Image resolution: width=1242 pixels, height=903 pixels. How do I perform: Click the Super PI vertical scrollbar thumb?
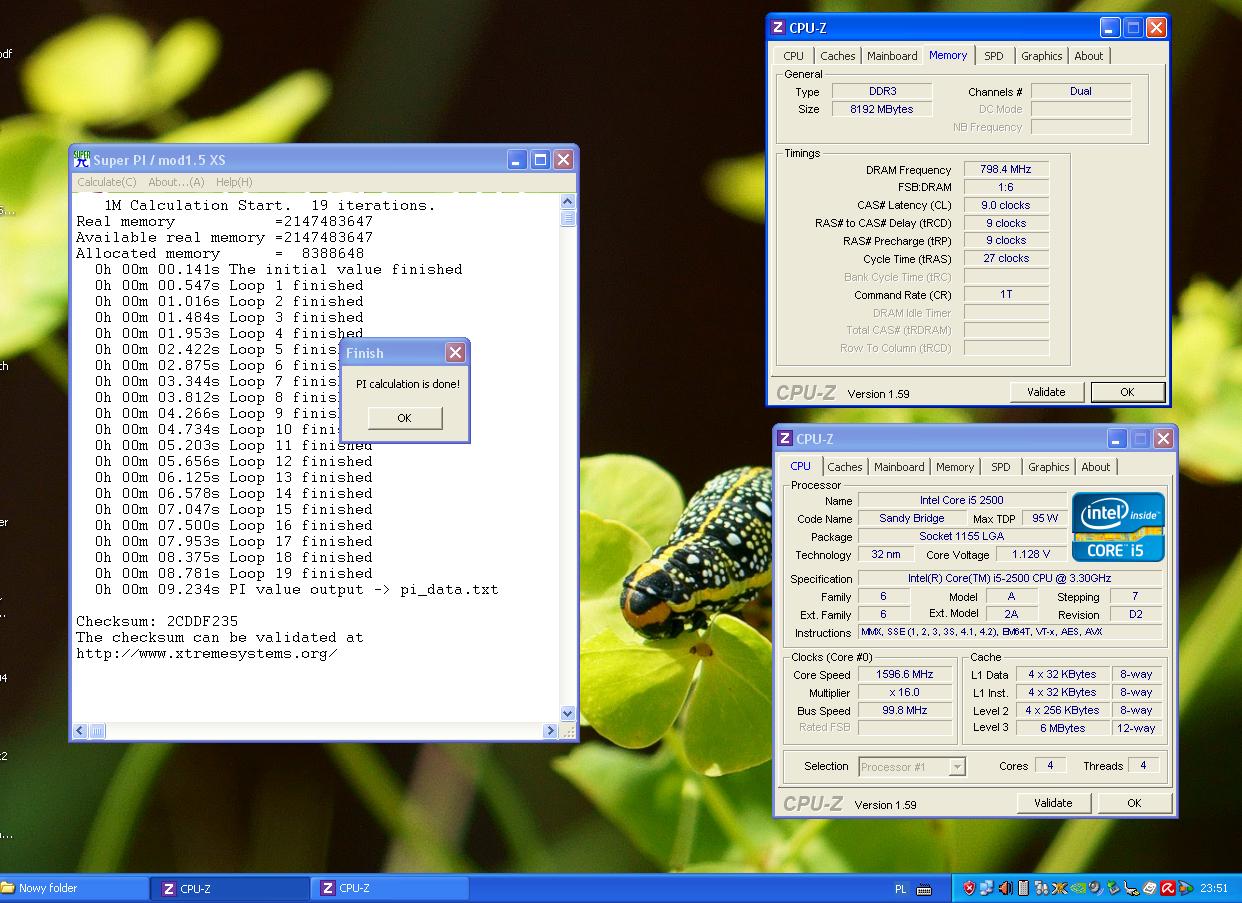pyautogui.click(x=568, y=219)
